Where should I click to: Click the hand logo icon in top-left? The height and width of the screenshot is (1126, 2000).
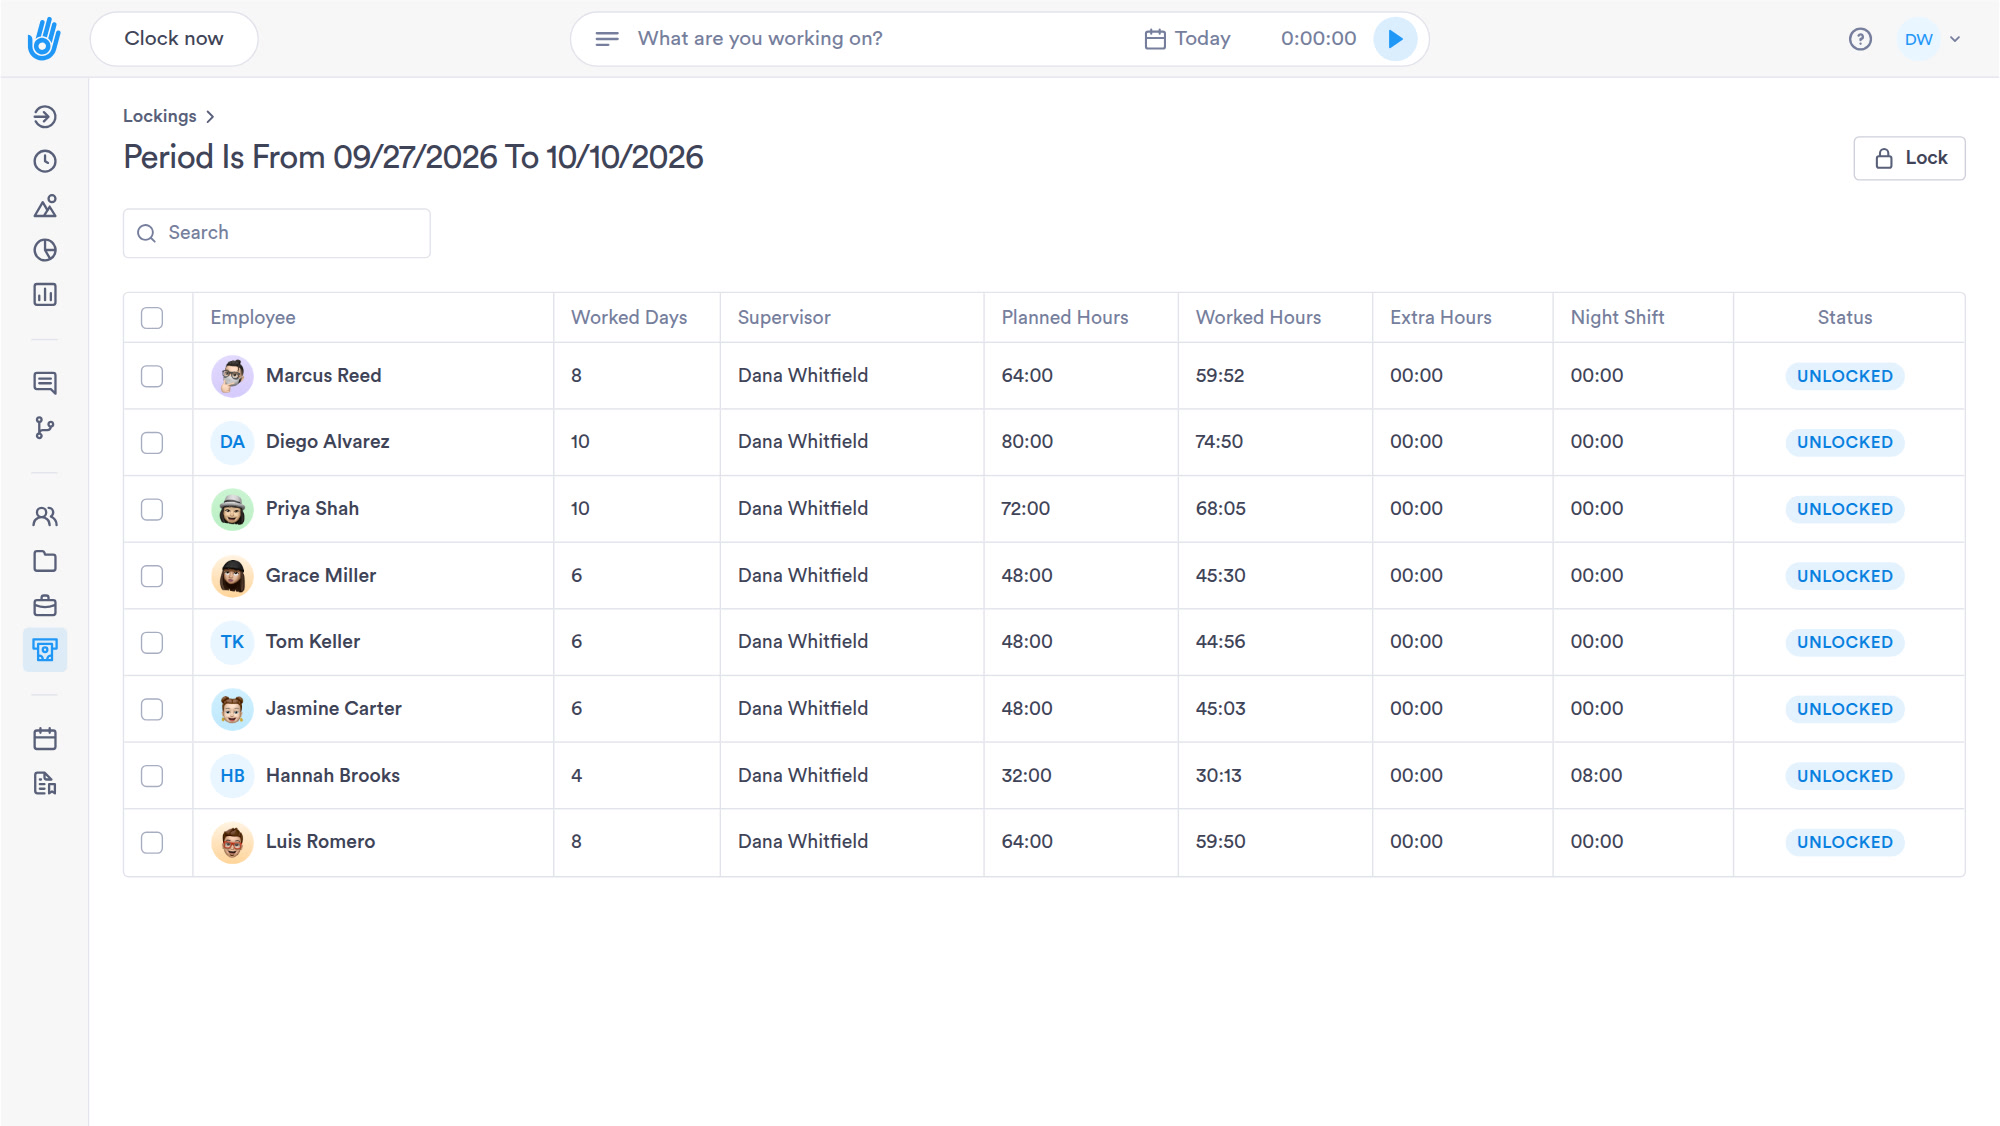(x=44, y=39)
